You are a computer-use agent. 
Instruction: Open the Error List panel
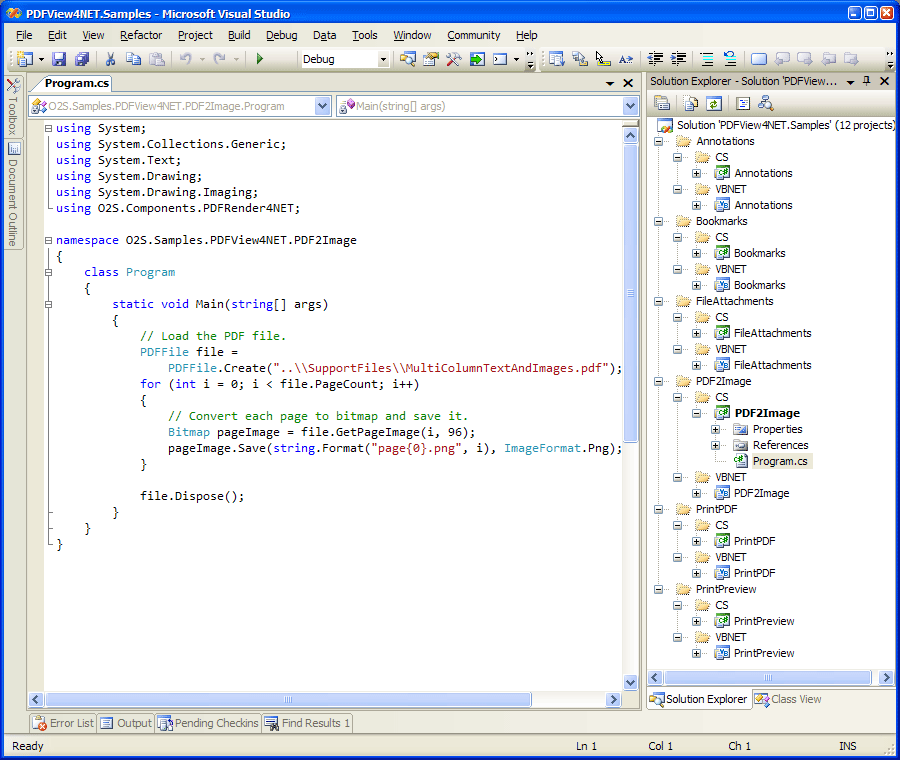63,723
